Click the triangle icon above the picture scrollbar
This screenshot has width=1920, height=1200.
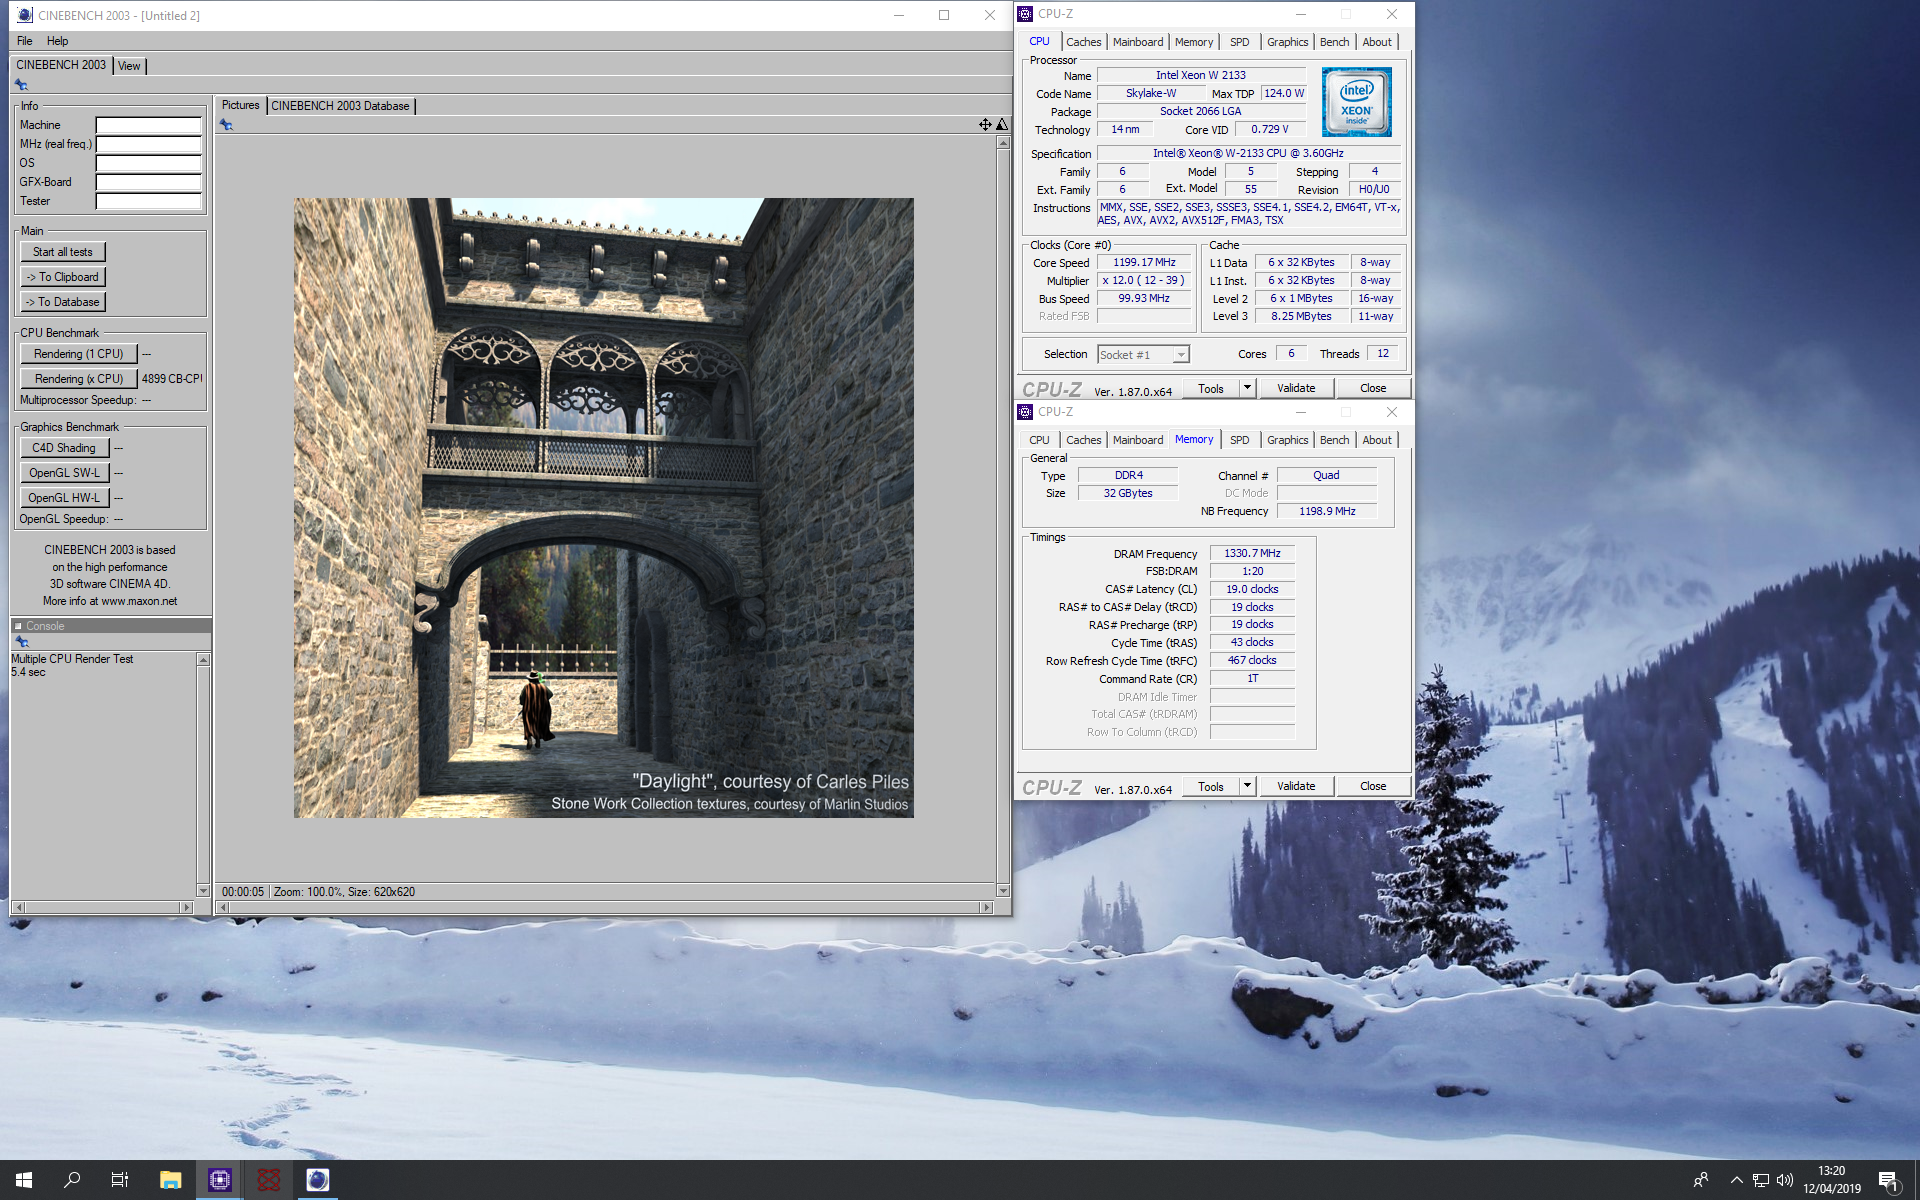[x=1002, y=124]
